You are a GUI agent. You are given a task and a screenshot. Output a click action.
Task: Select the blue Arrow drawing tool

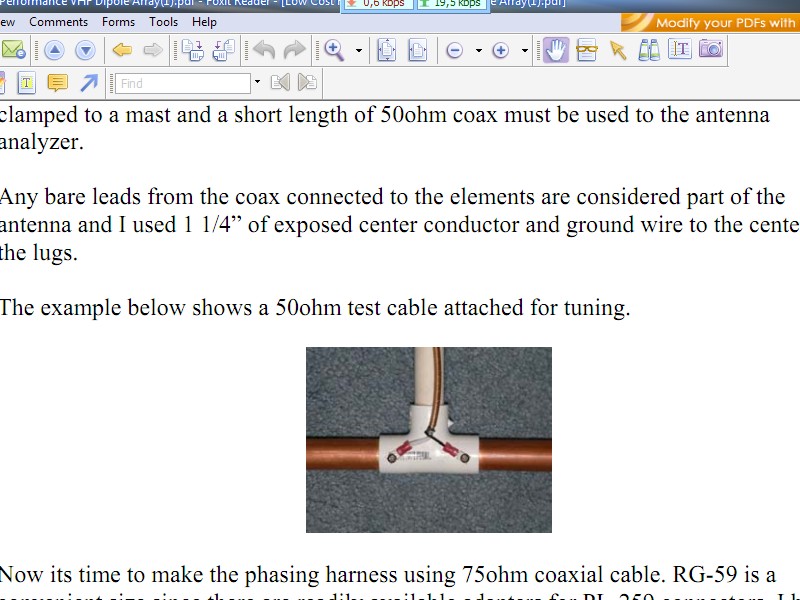point(89,83)
